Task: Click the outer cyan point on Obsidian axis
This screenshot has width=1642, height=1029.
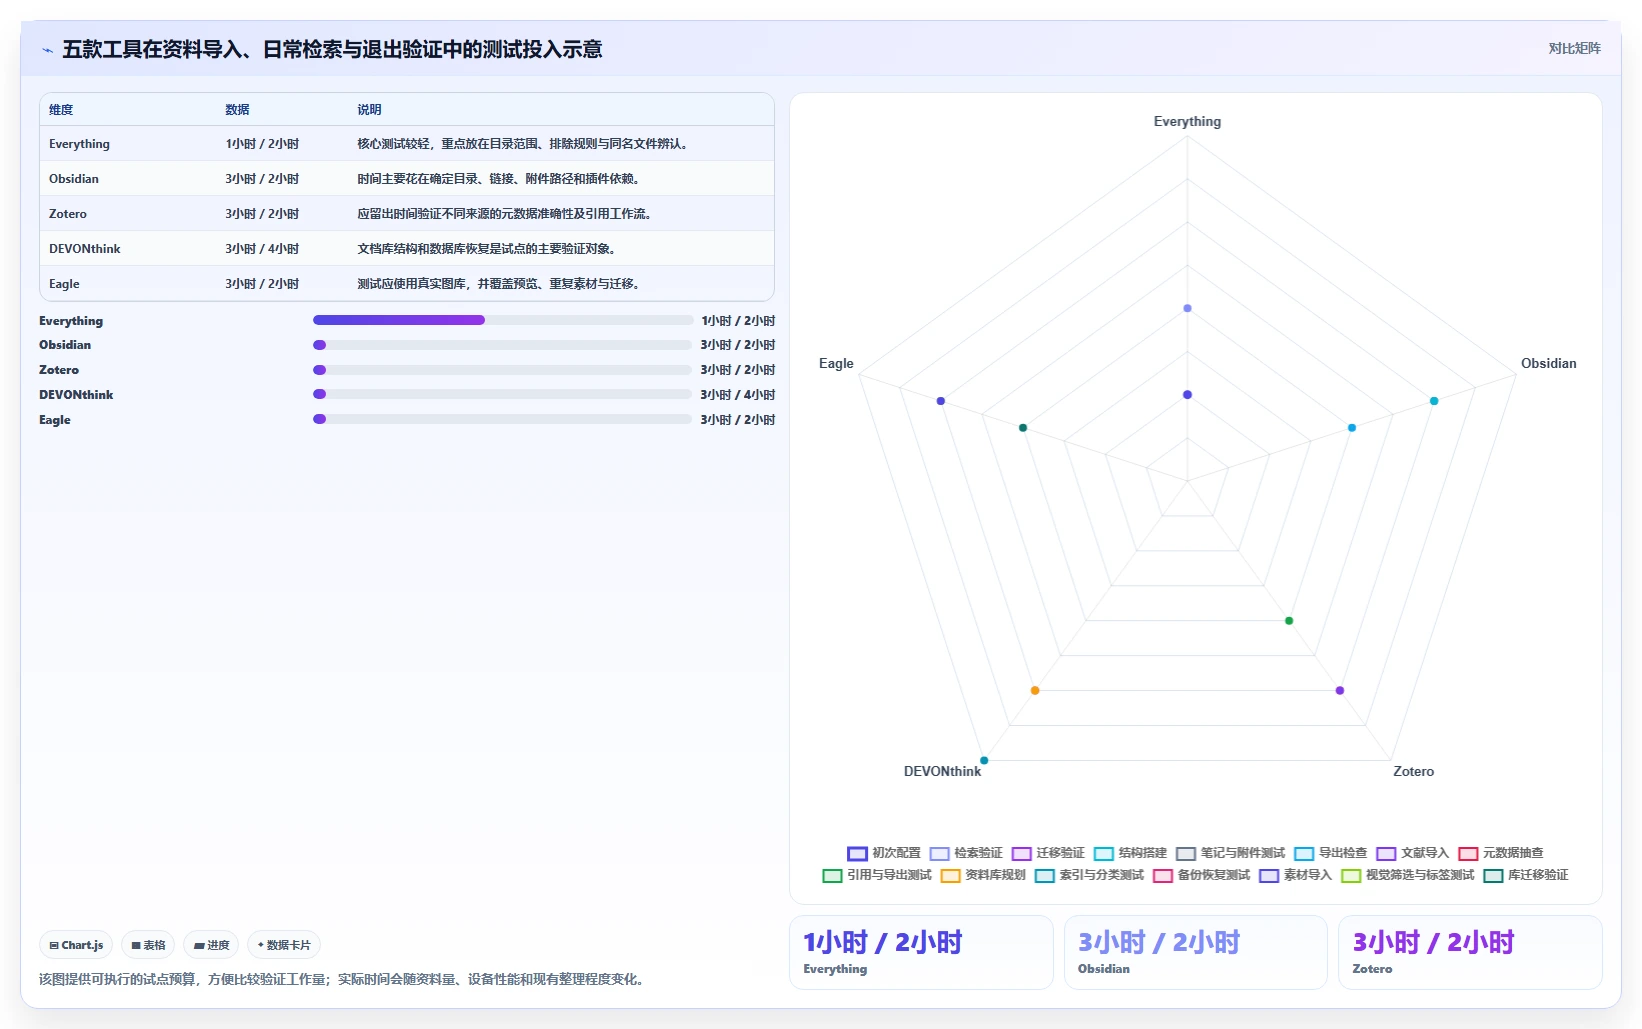Action: [1434, 401]
